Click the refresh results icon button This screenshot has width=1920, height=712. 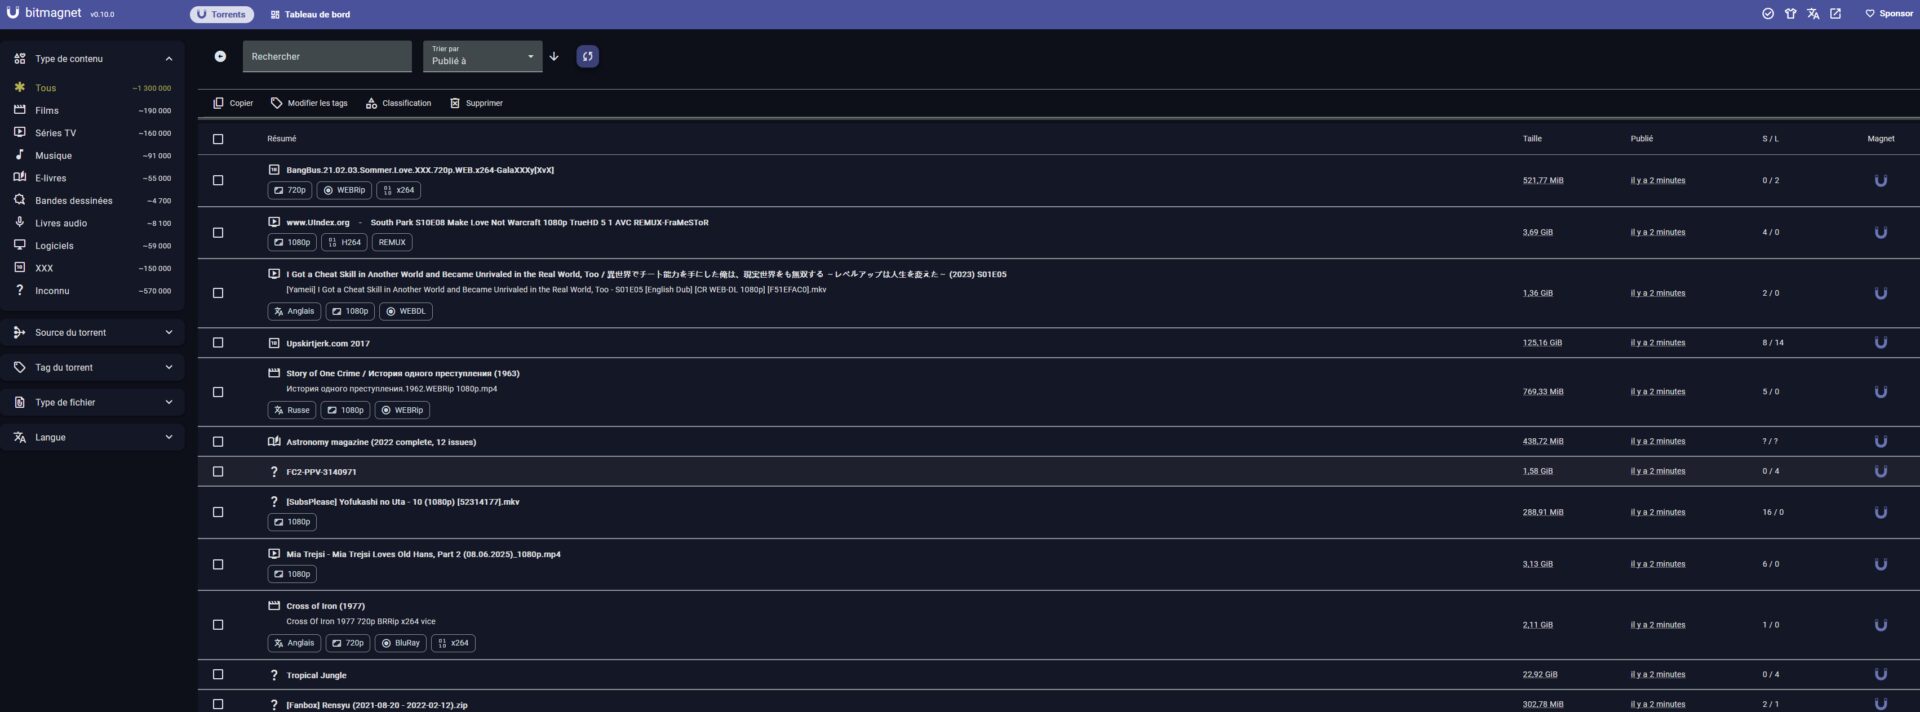click(587, 57)
